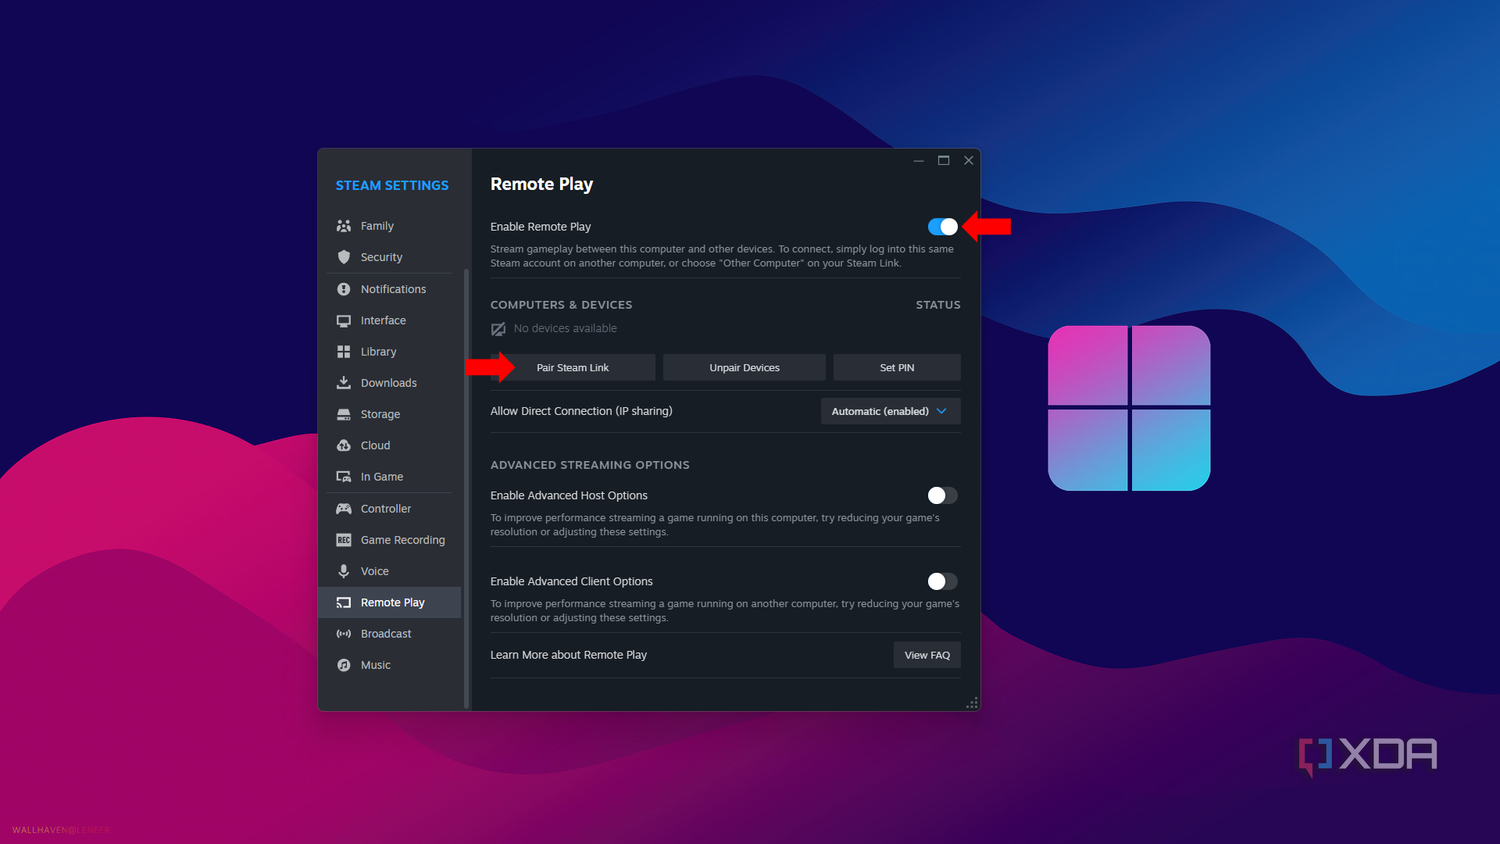The height and width of the screenshot is (844, 1500).
Task: Click the STATUS column header
Action: click(938, 305)
